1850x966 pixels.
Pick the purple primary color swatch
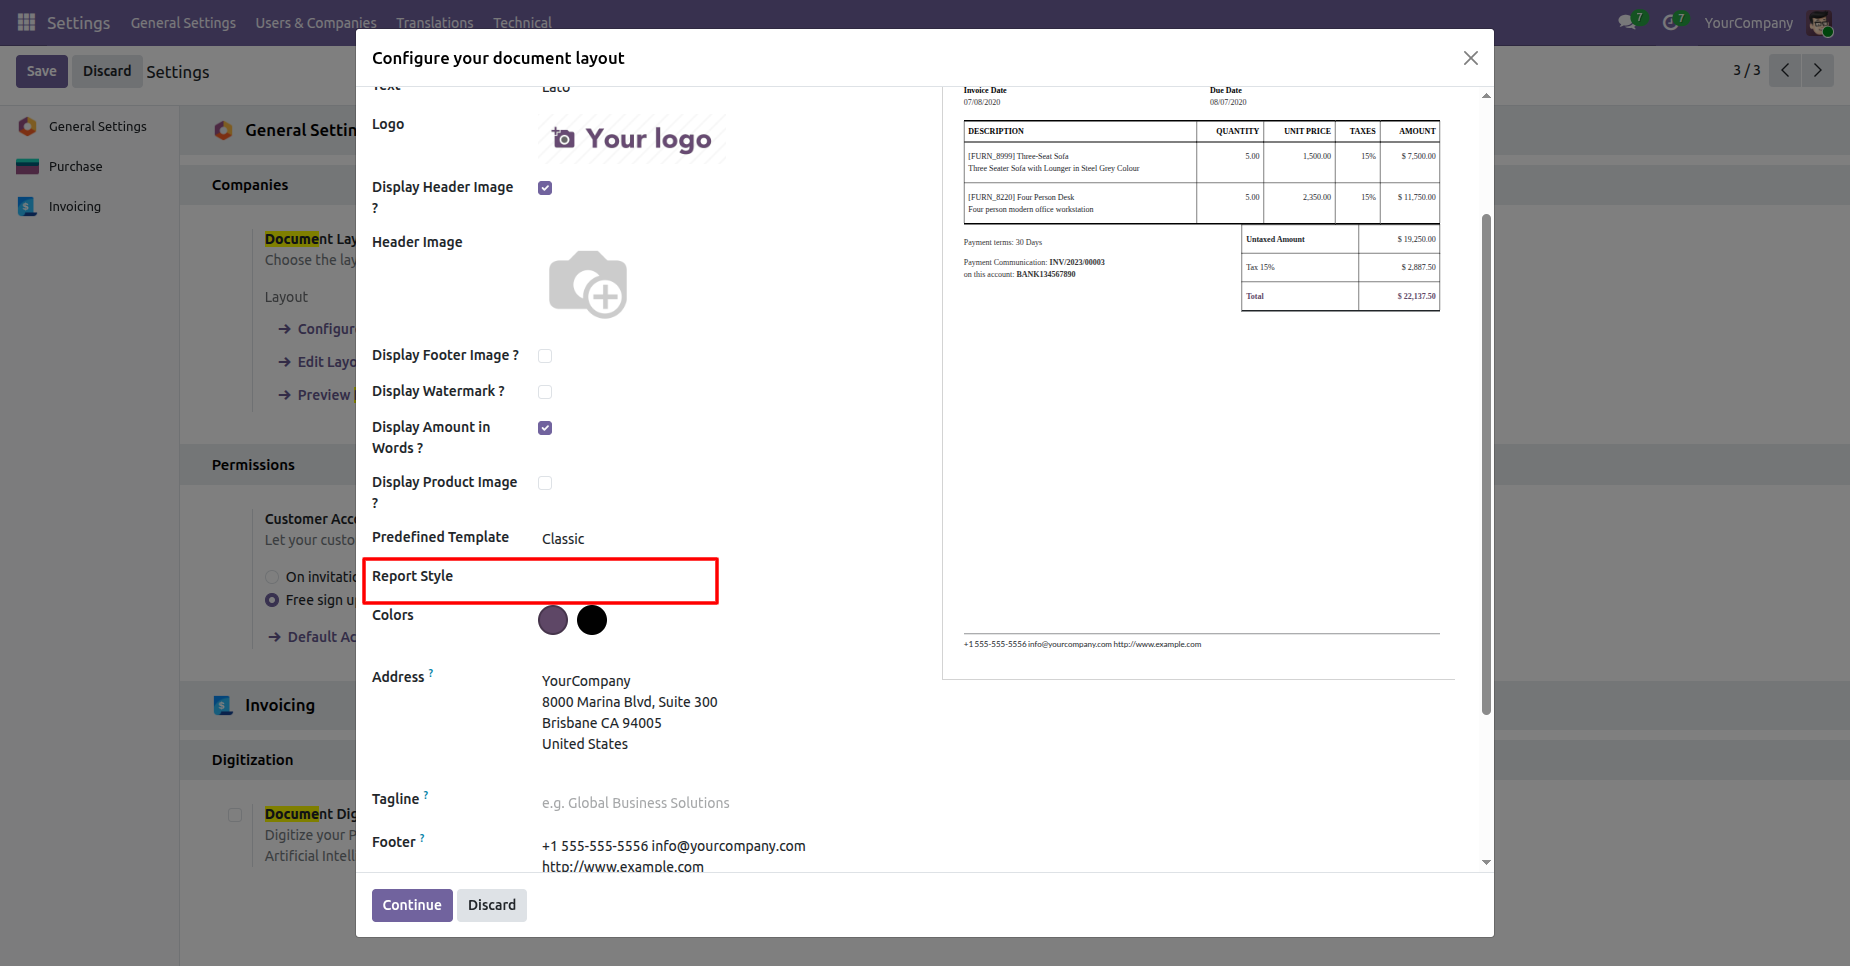click(553, 620)
